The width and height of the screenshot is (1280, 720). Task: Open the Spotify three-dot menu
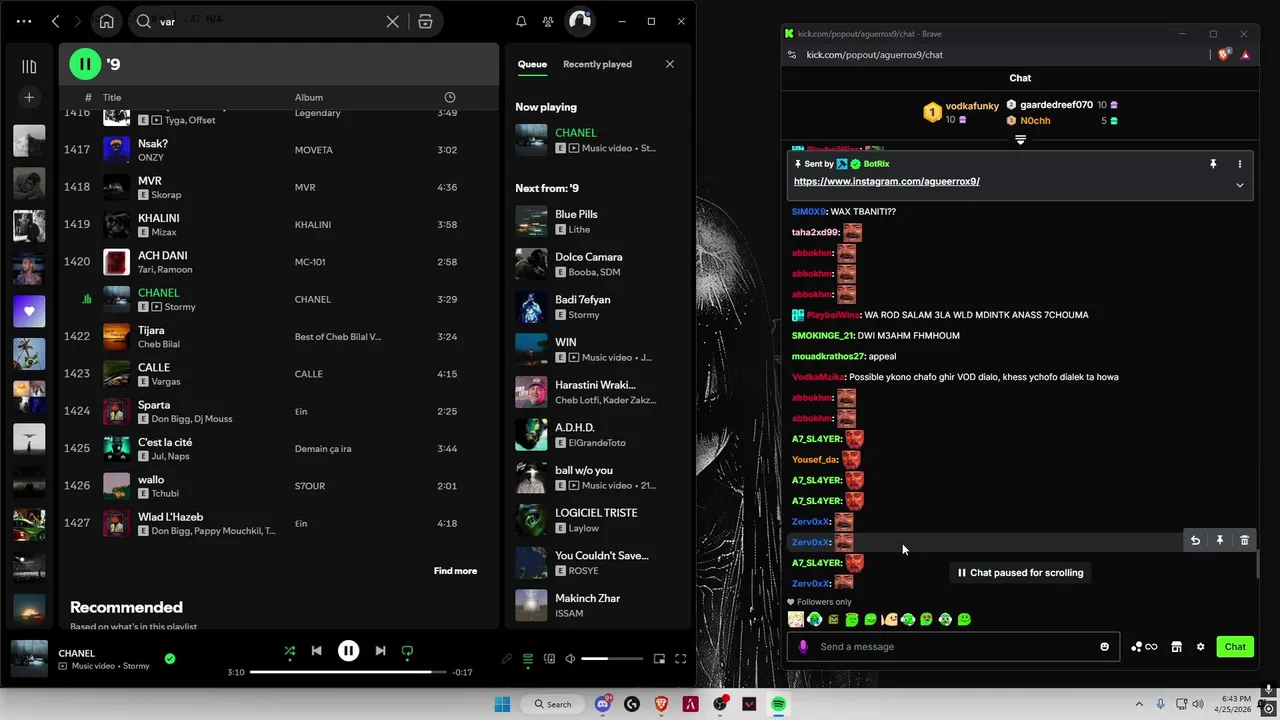tap(24, 21)
